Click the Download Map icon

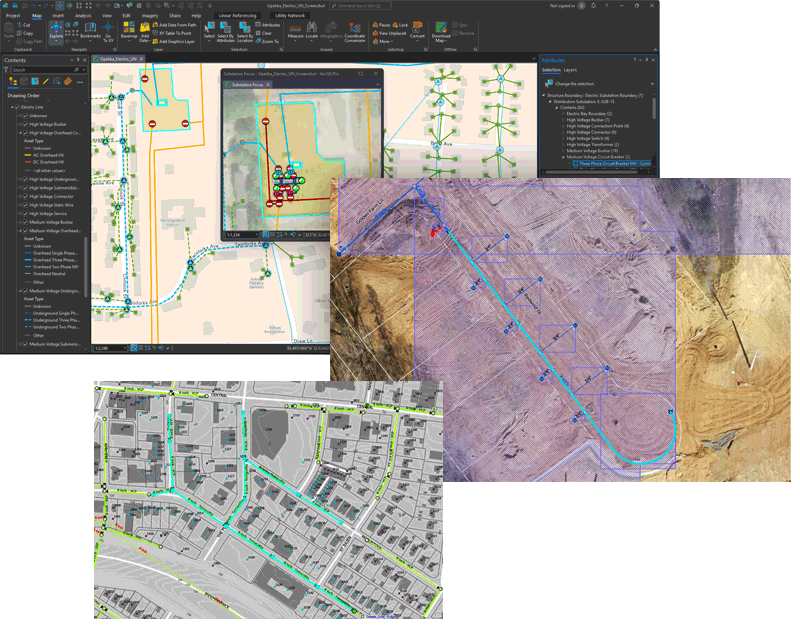[x=441, y=36]
